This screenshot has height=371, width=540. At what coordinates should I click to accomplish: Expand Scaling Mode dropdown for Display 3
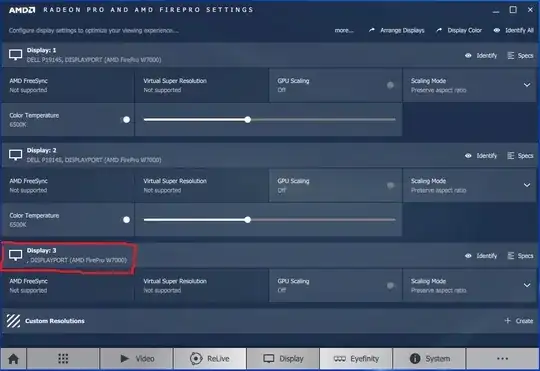[527, 285]
